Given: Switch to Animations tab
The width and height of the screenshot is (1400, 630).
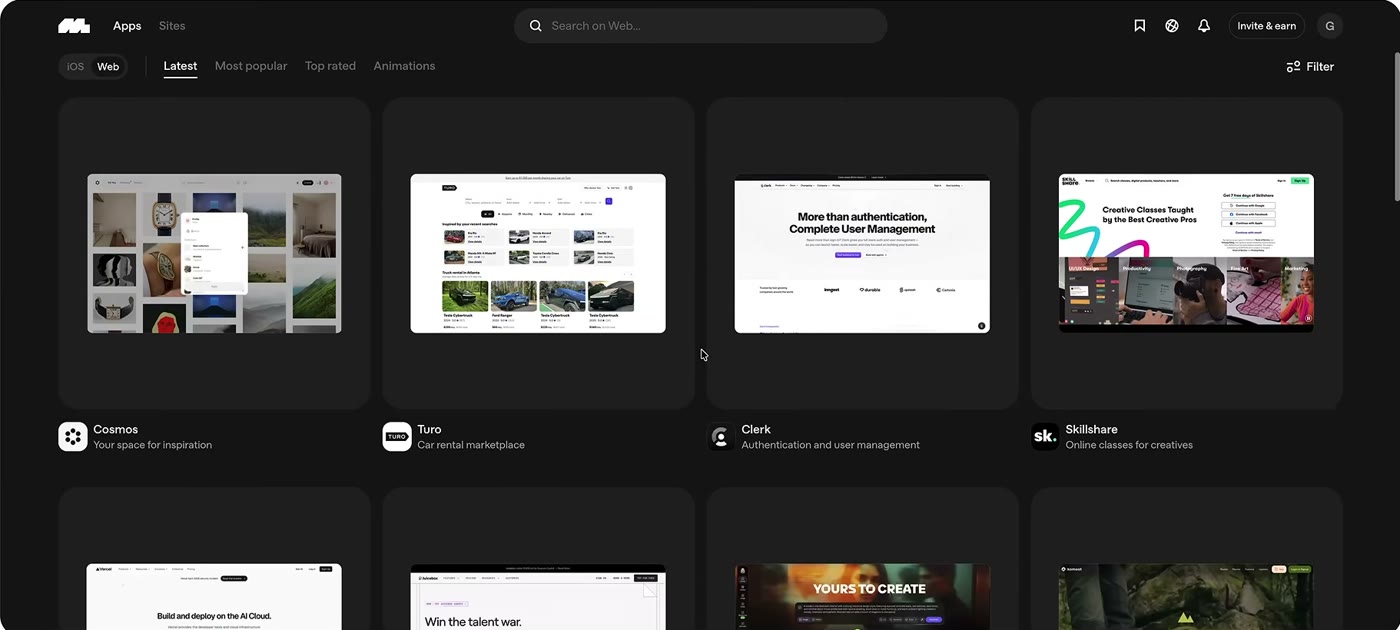Looking at the screenshot, I should point(404,66).
